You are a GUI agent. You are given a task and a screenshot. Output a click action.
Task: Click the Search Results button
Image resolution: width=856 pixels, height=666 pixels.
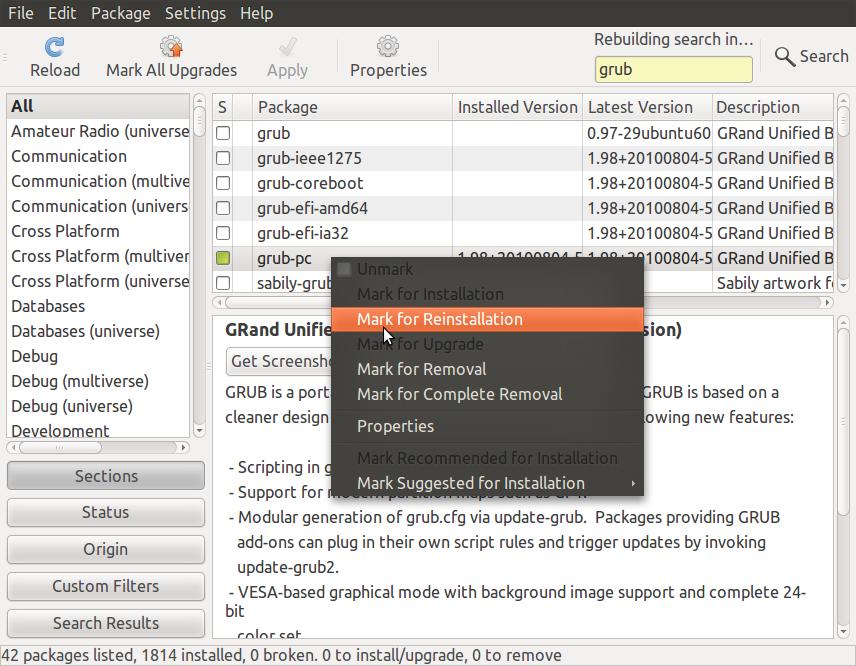pyautogui.click(x=106, y=623)
